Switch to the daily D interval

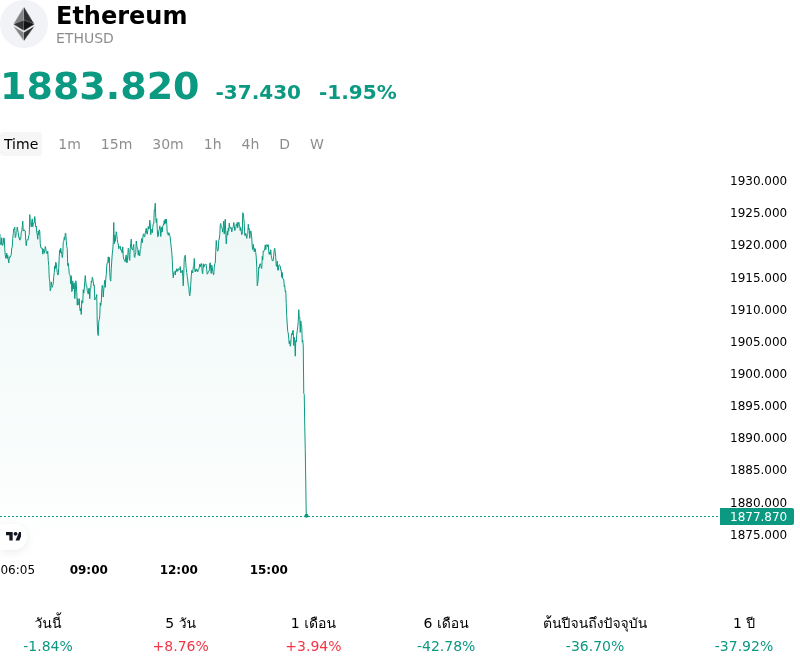pyautogui.click(x=284, y=144)
